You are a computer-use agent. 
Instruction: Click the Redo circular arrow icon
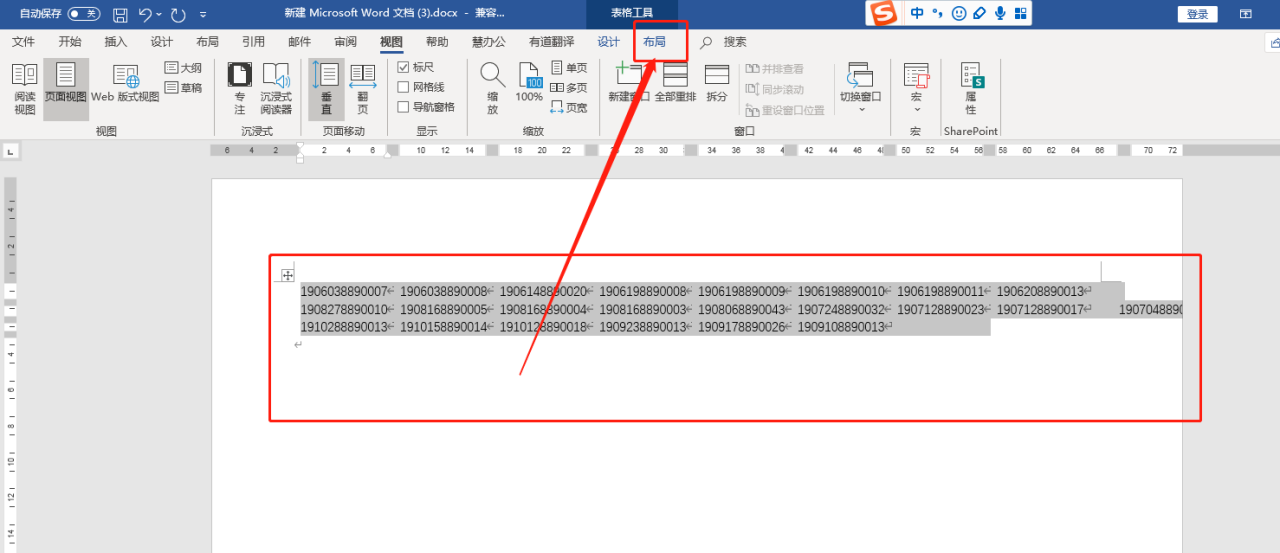point(178,14)
